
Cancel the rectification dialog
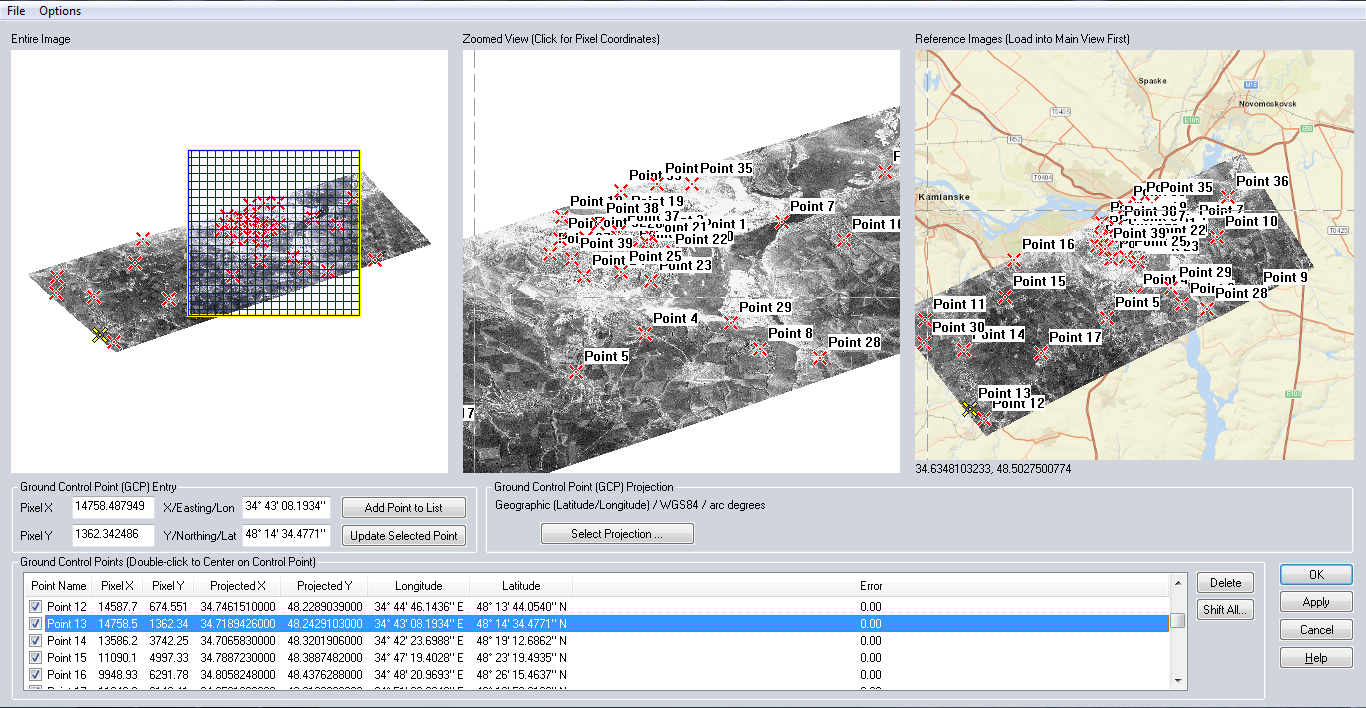1316,630
